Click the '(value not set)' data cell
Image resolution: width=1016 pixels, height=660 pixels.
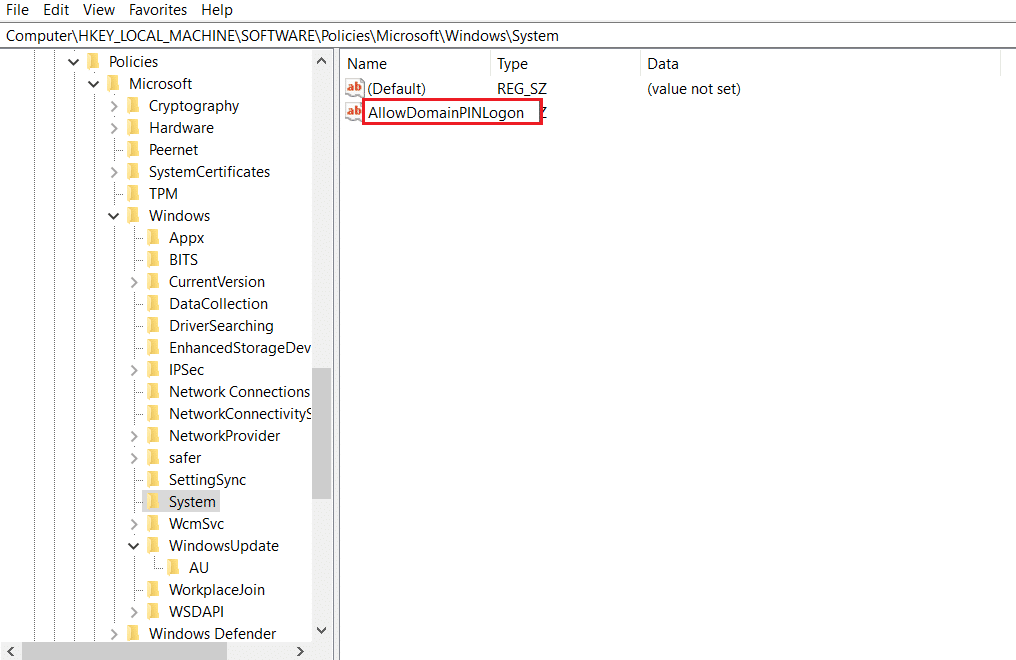click(693, 89)
